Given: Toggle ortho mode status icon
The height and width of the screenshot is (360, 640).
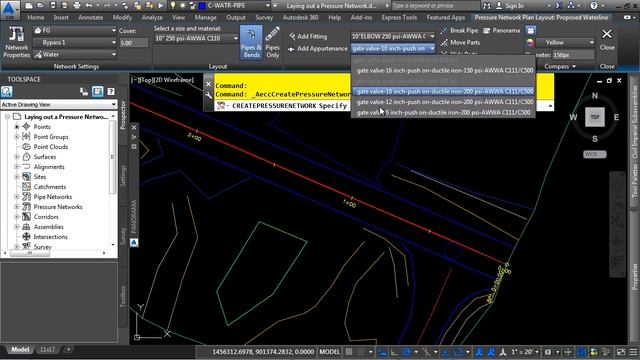Looking at the screenshot, I should pos(394,352).
